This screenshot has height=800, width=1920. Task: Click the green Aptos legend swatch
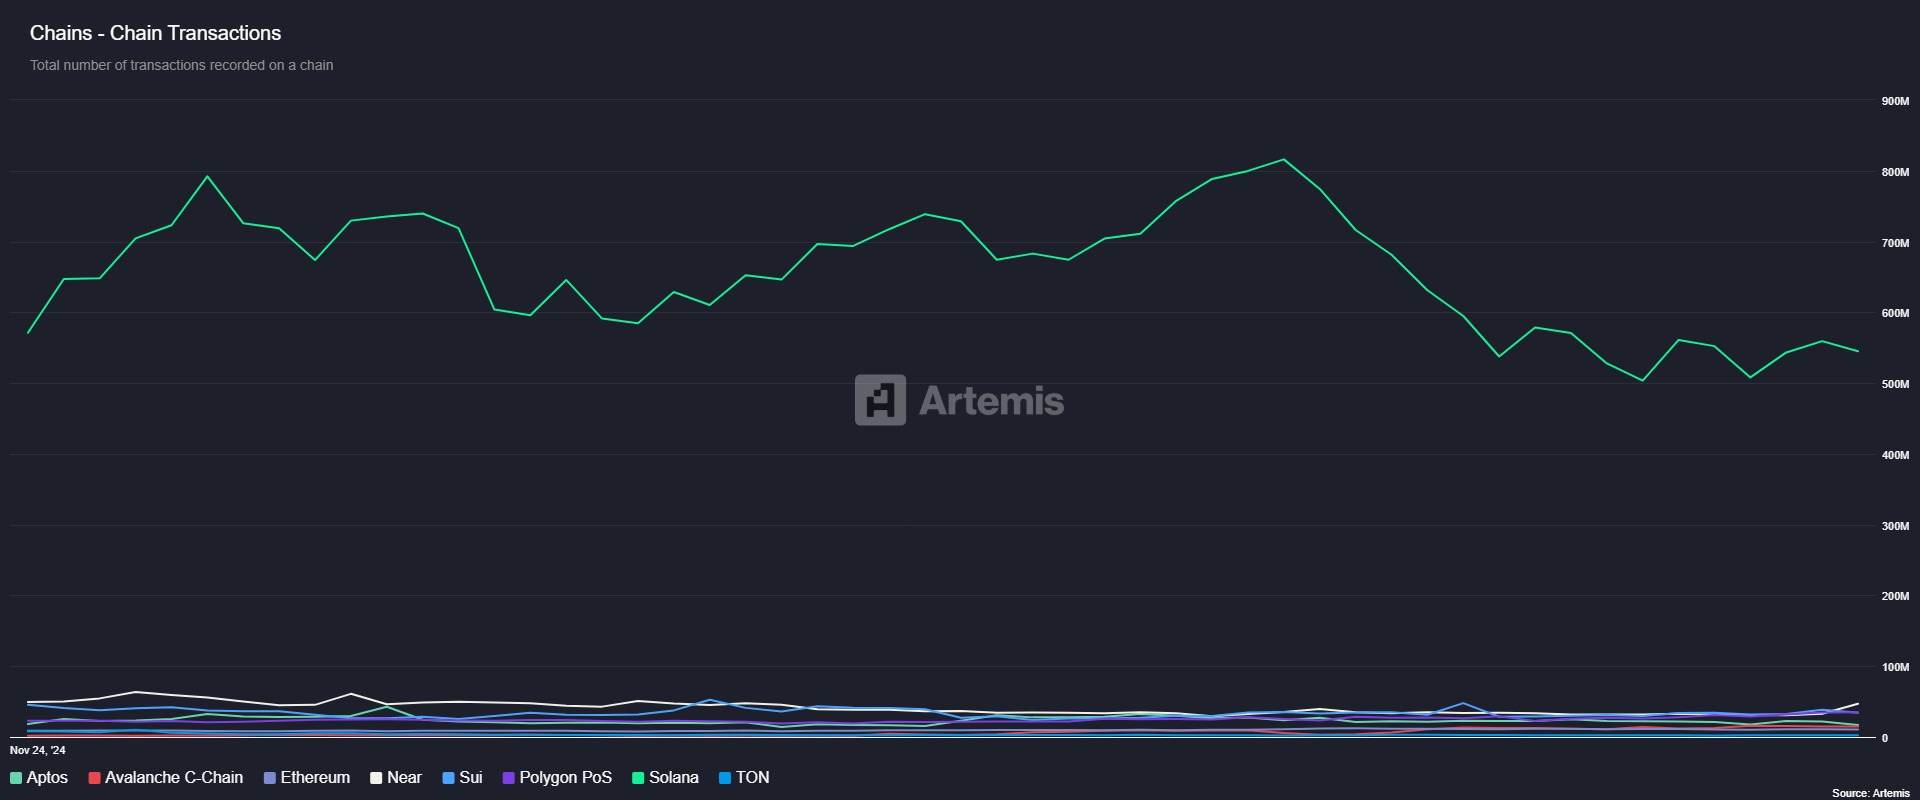tap(16, 778)
